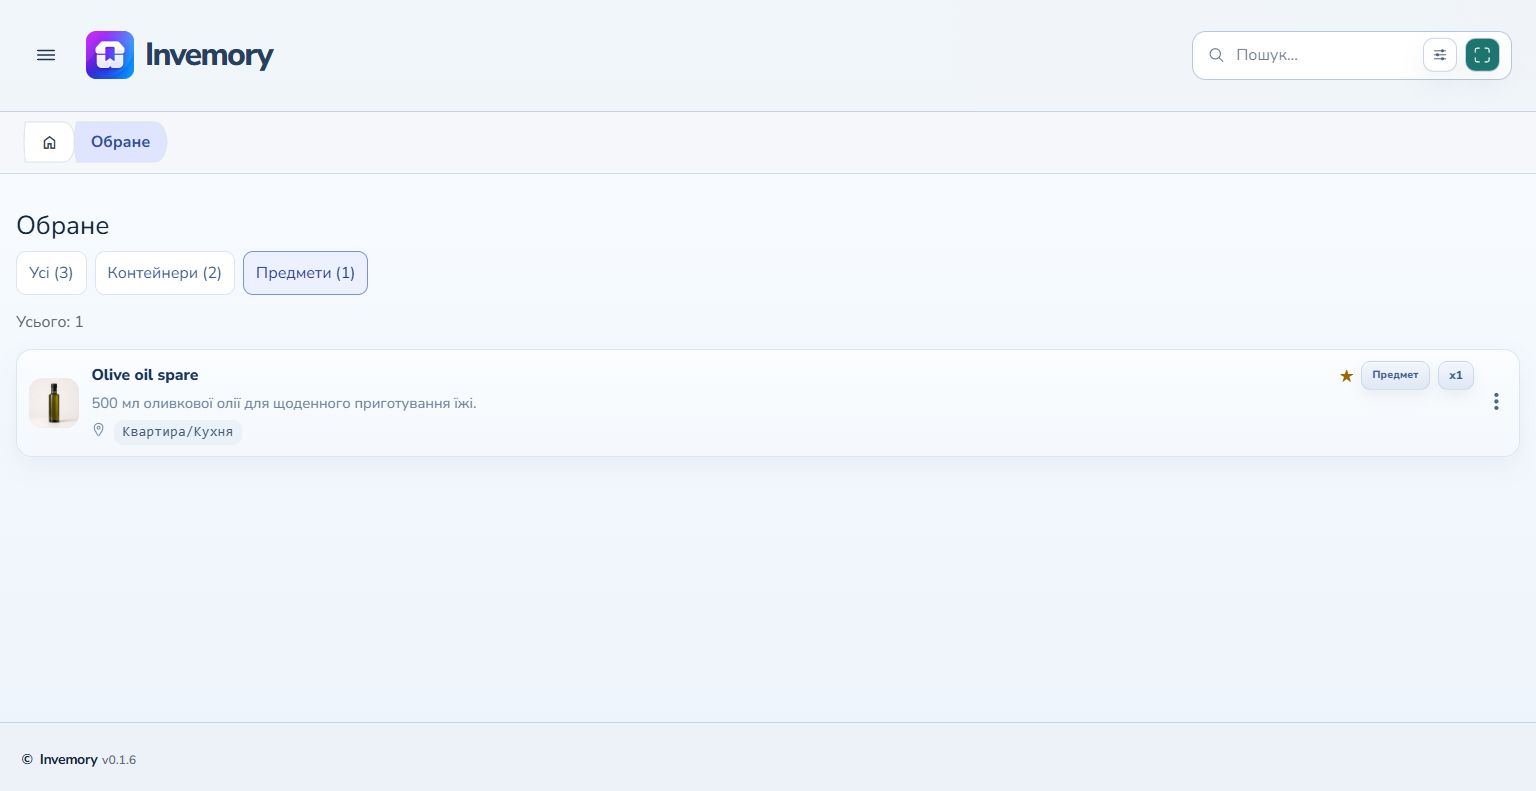This screenshot has width=1536, height=791.
Task: Launch the green scan code button
Action: click(1482, 55)
